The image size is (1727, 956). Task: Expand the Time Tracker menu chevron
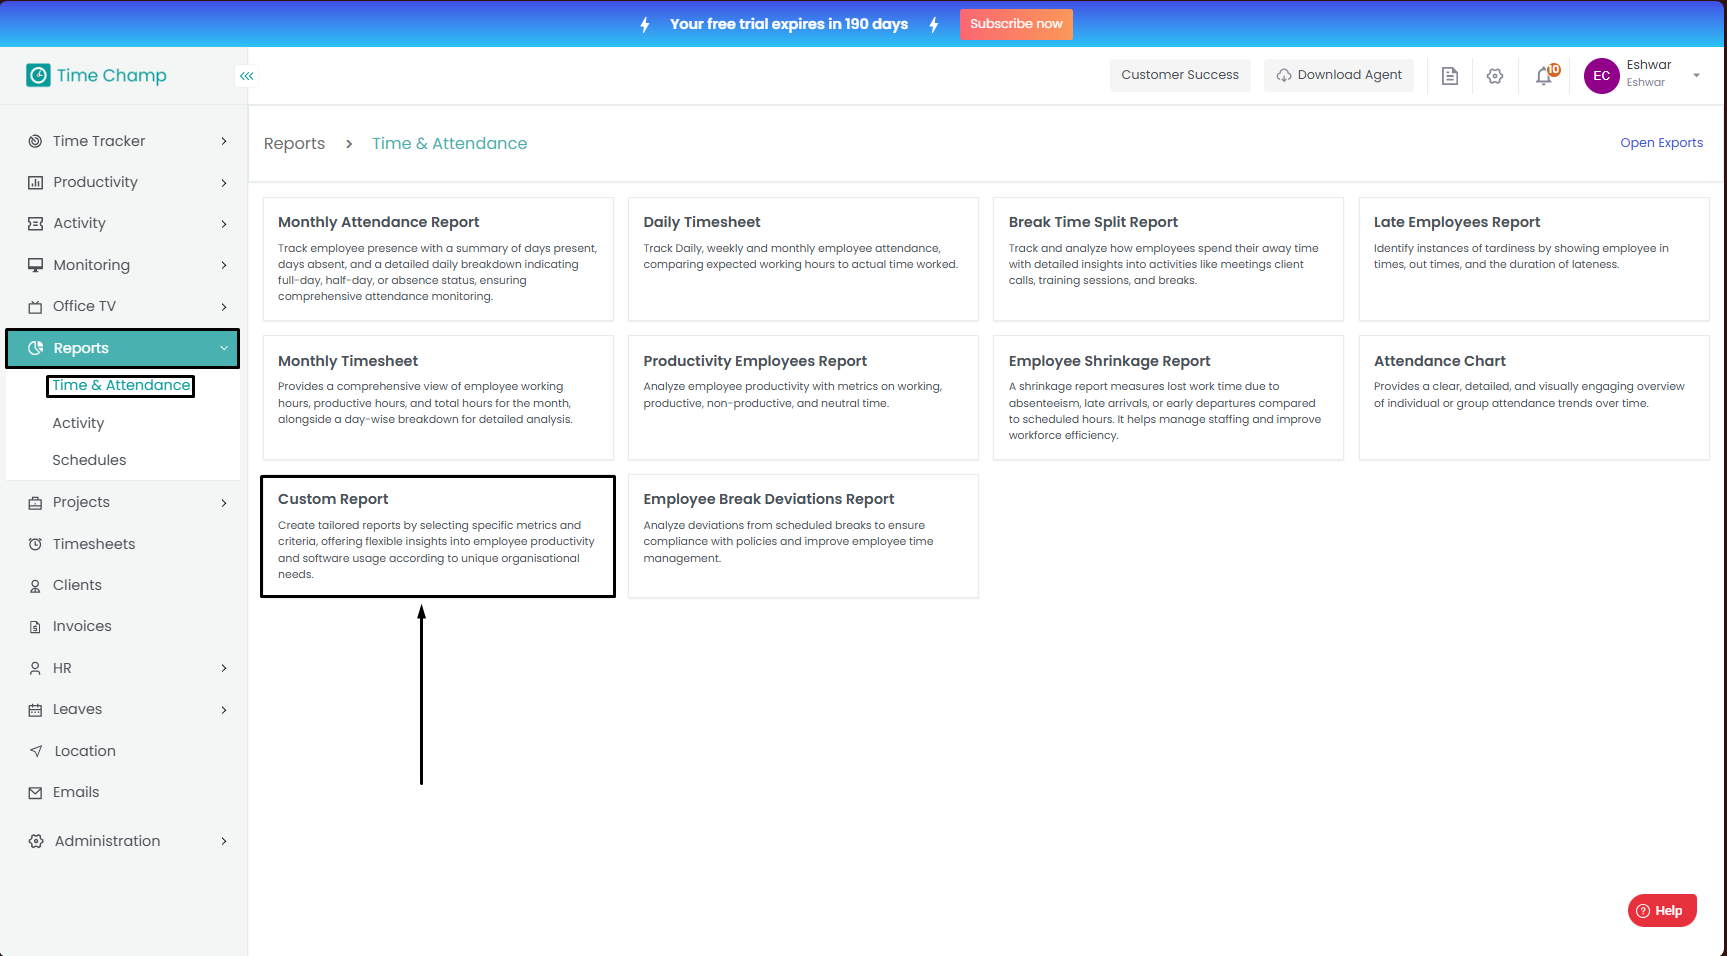[x=224, y=141]
